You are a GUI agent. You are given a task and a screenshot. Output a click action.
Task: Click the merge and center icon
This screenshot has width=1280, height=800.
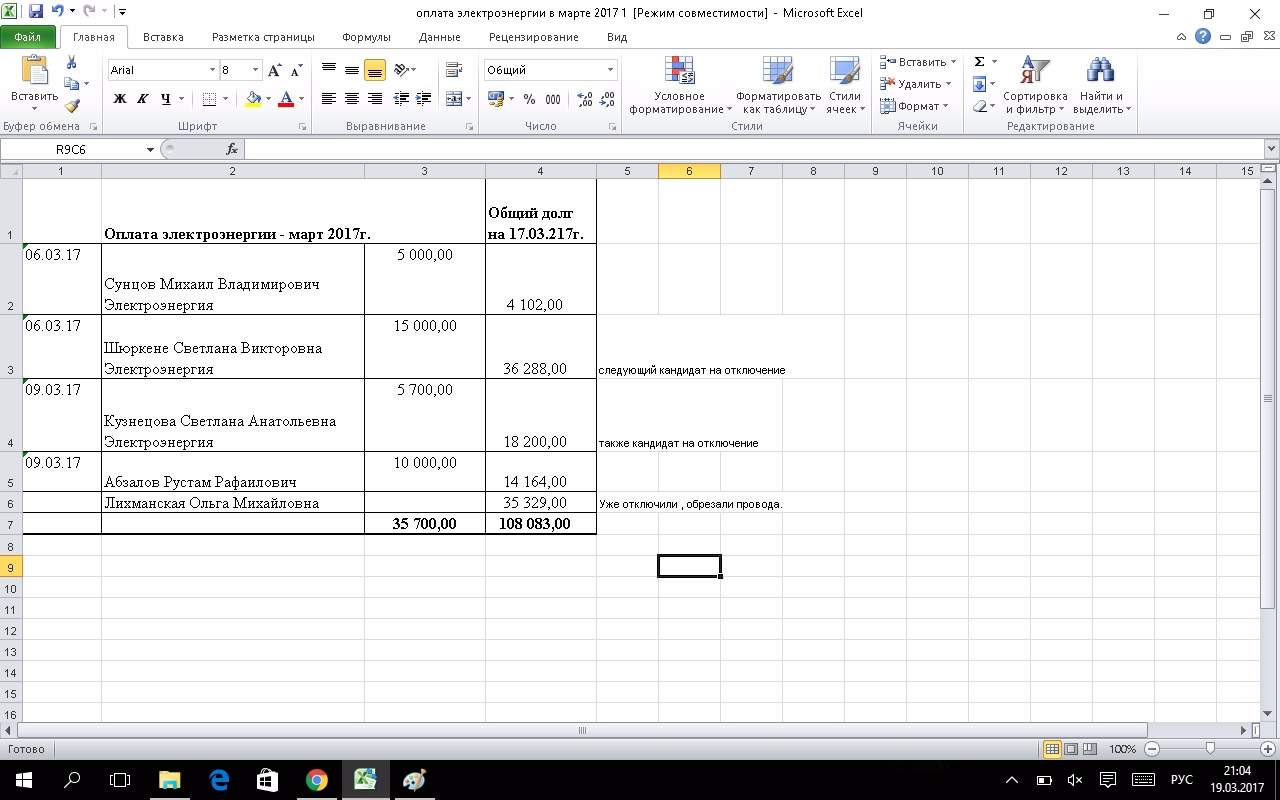453,99
